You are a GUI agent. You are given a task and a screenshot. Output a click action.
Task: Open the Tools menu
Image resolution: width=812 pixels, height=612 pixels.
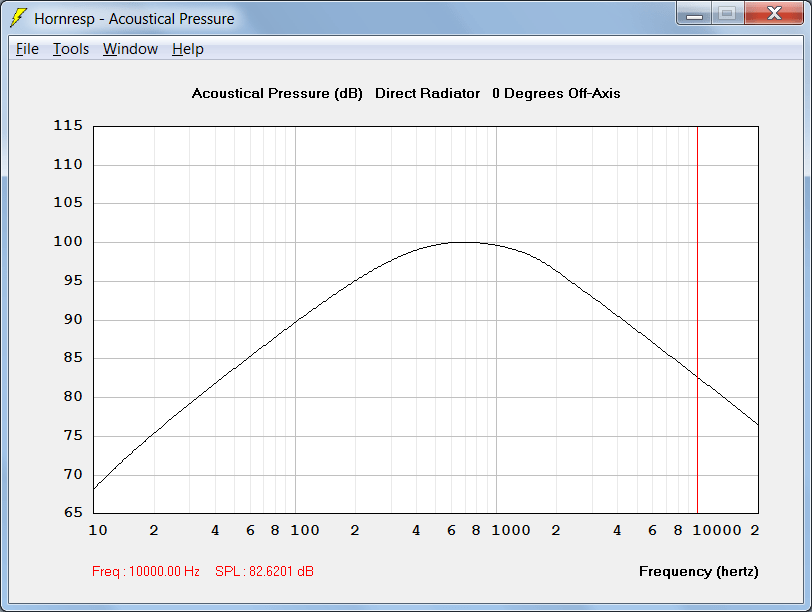coord(71,49)
